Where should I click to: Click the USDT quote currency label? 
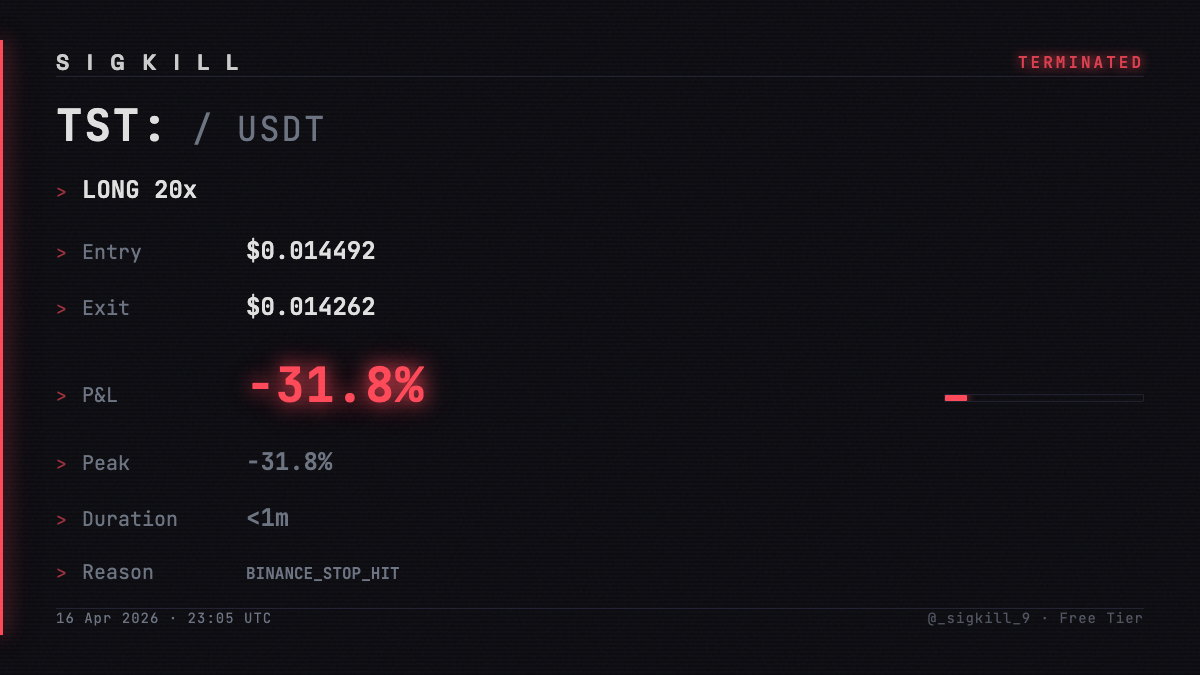(281, 130)
